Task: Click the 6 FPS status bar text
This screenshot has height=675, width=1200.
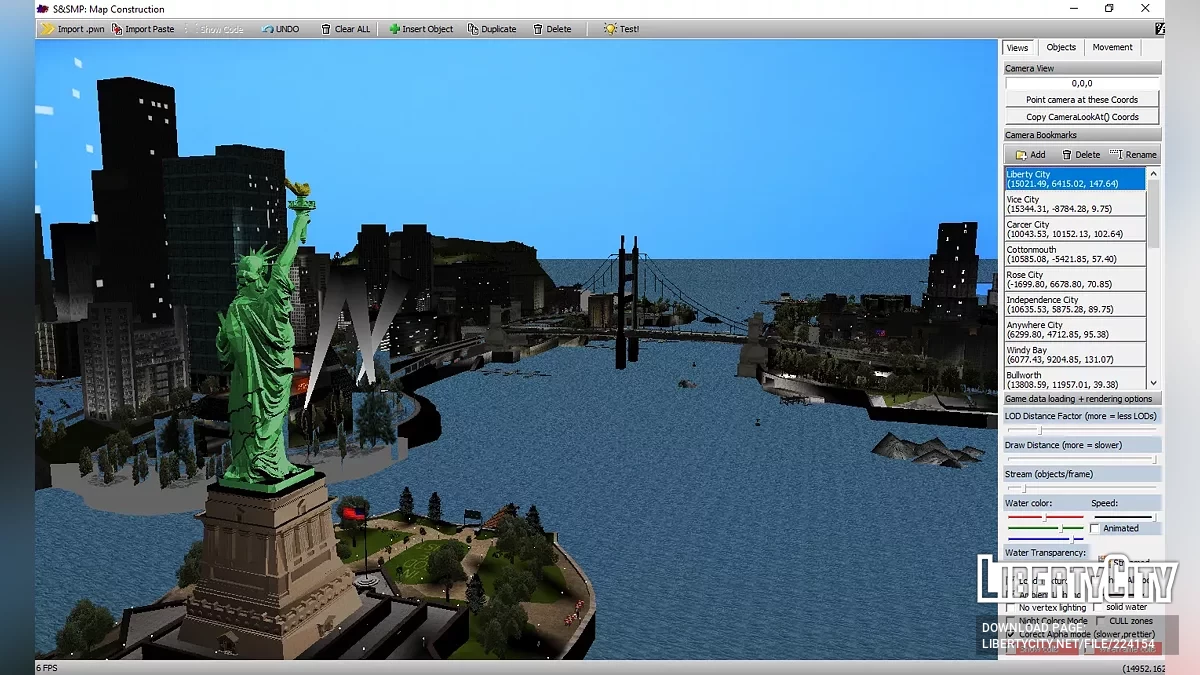Action: coord(46,668)
